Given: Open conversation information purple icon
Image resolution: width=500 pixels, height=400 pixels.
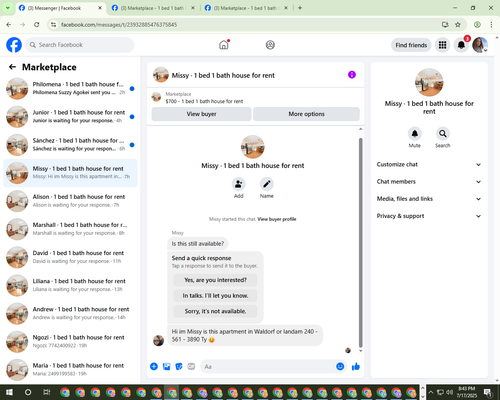Looking at the screenshot, I should coord(352,75).
